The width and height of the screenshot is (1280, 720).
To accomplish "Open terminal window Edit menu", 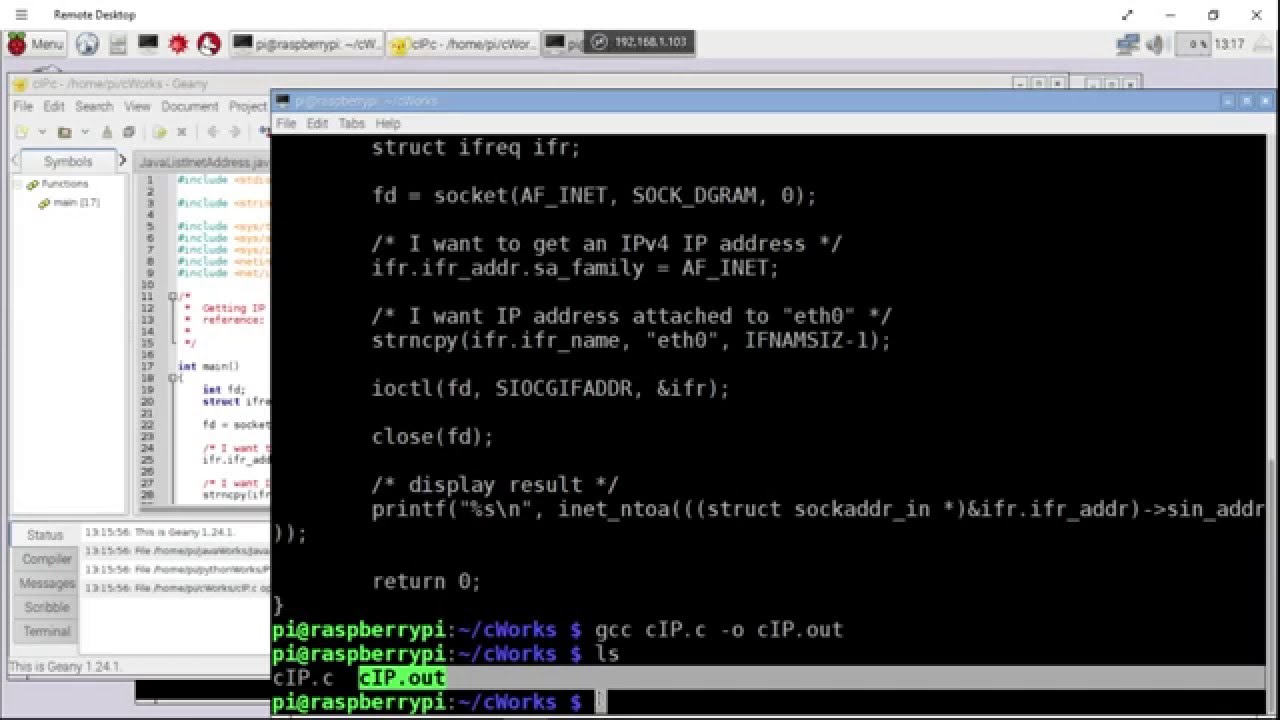I will coord(317,123).
